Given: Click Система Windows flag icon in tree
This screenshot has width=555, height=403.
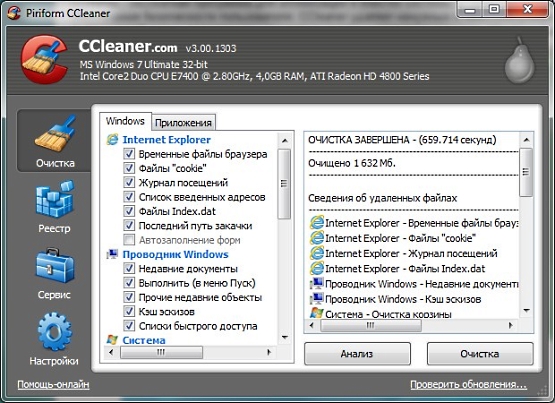Looking at the screenshot, I should pyautogui.click(x=112, y=340).
